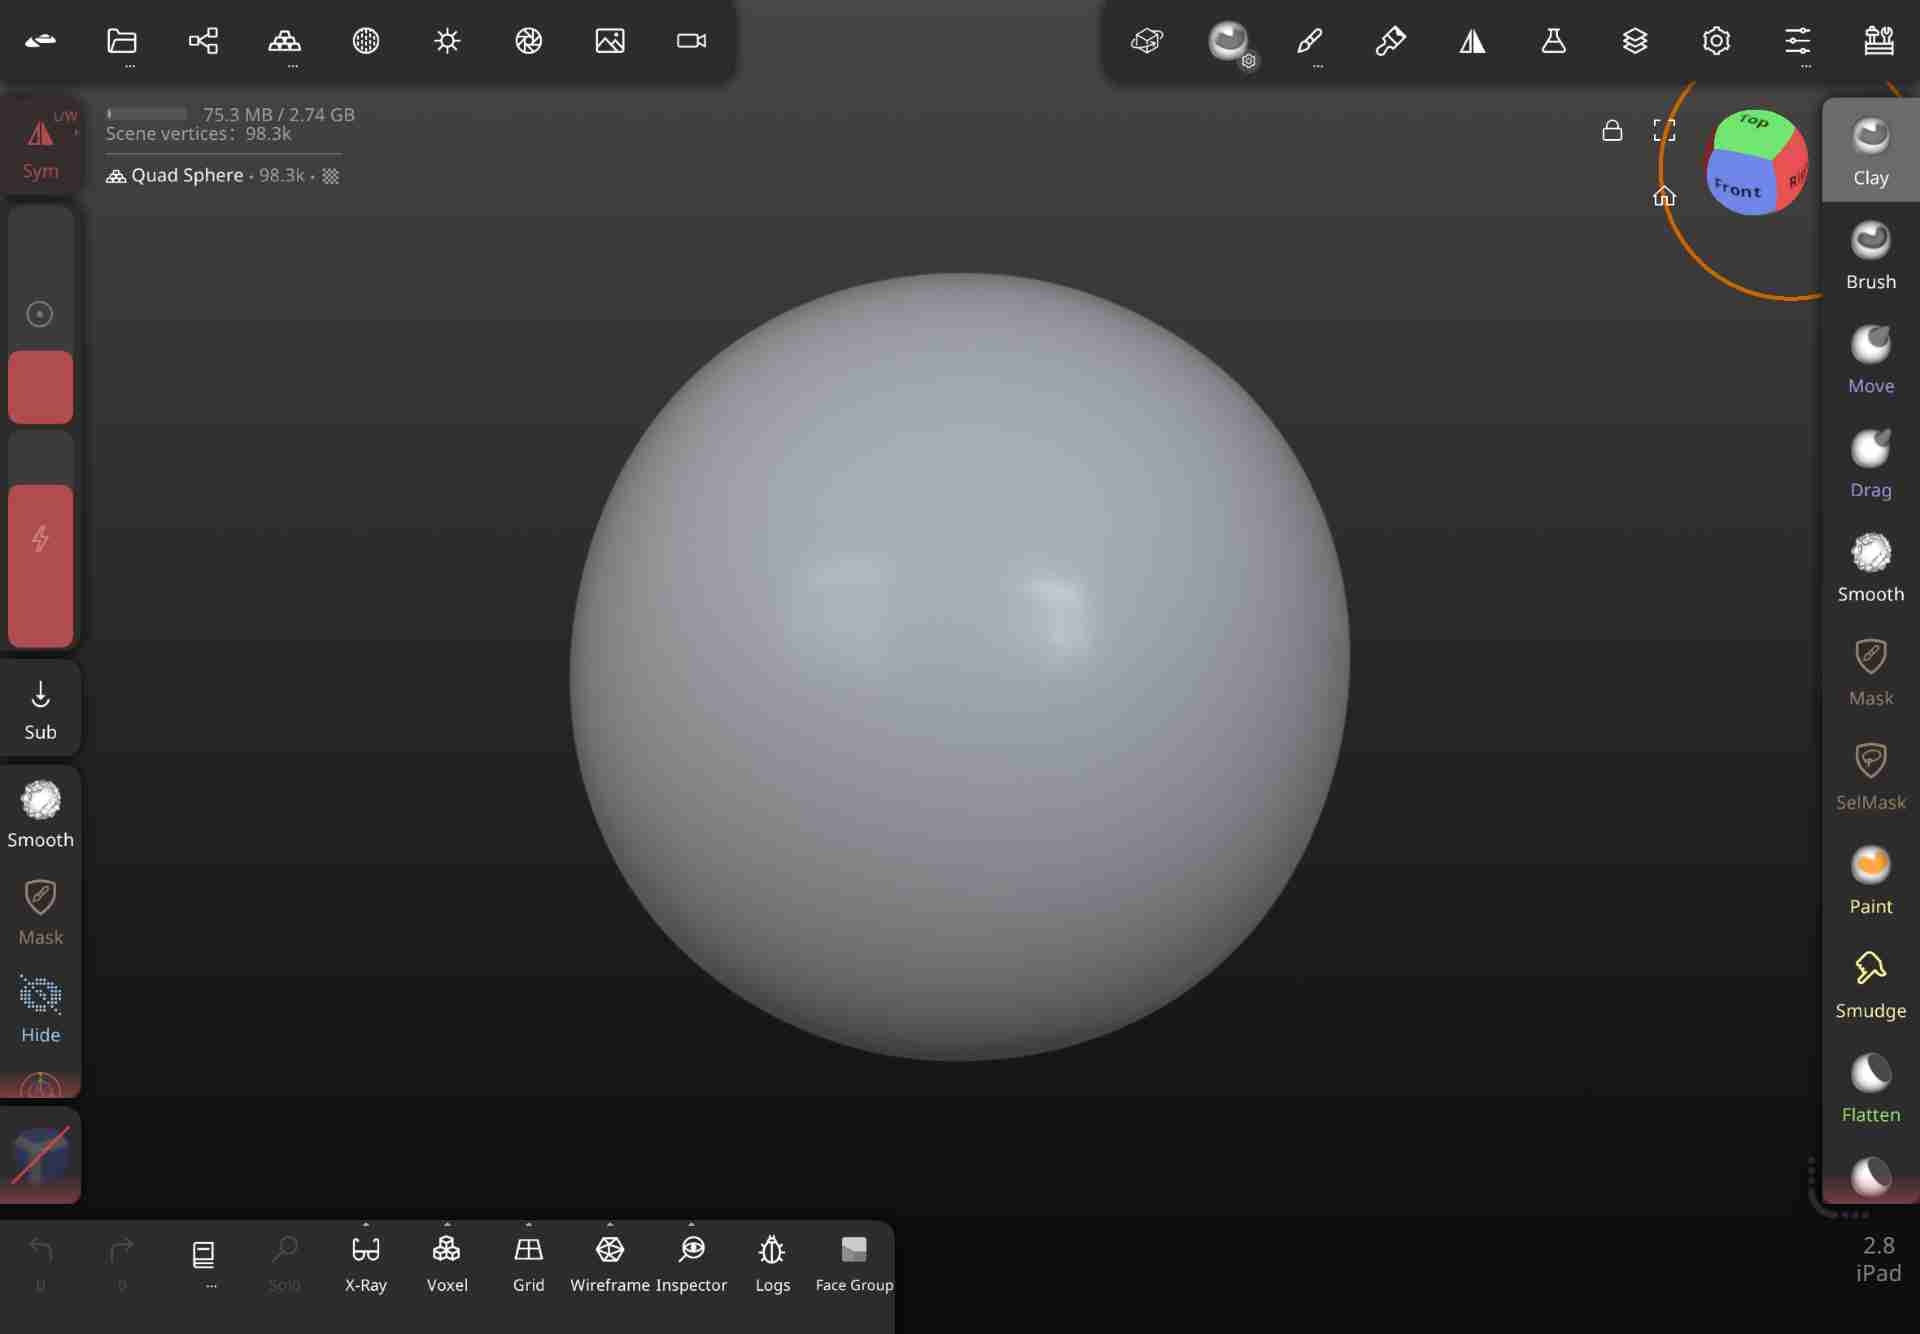Open the Symmetry triangle menu in top bar
Screen dimensions: 1920x1334
pos(1472,41)
